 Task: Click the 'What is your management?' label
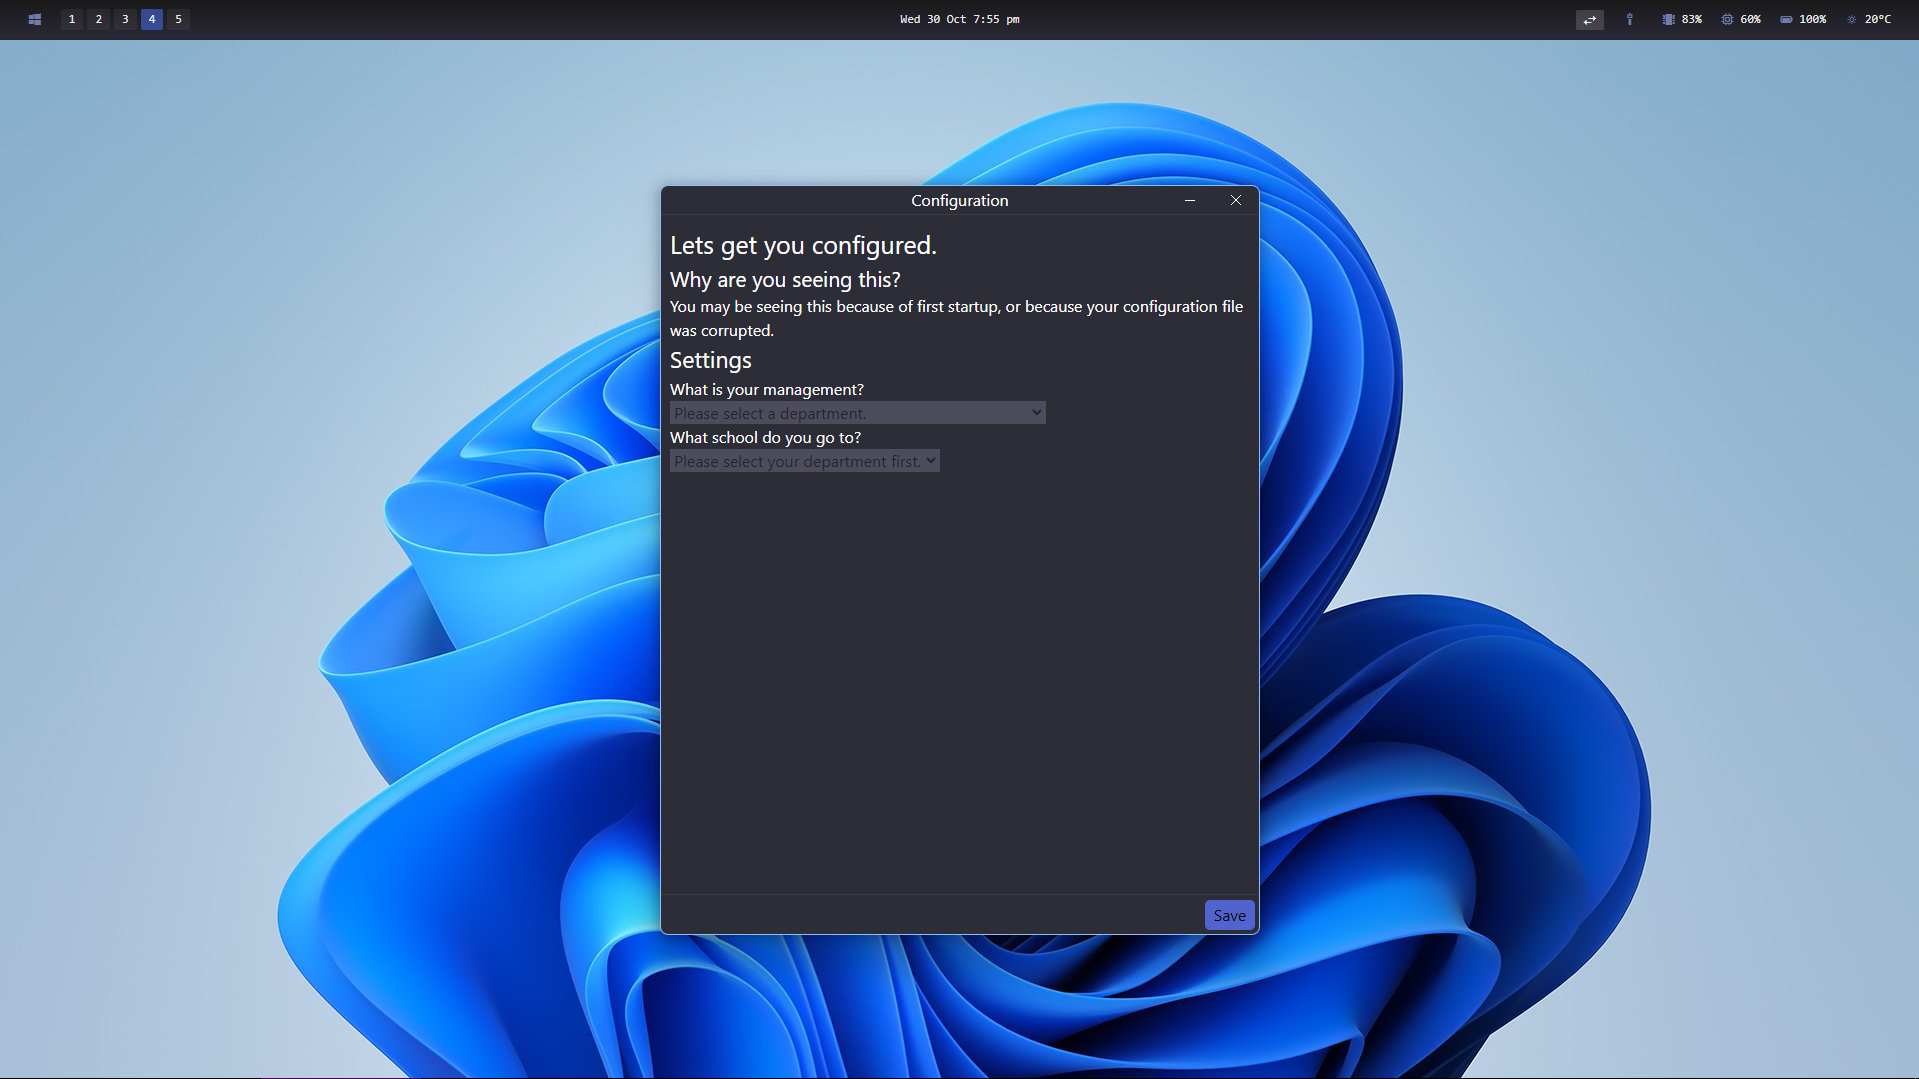(766, 389)
